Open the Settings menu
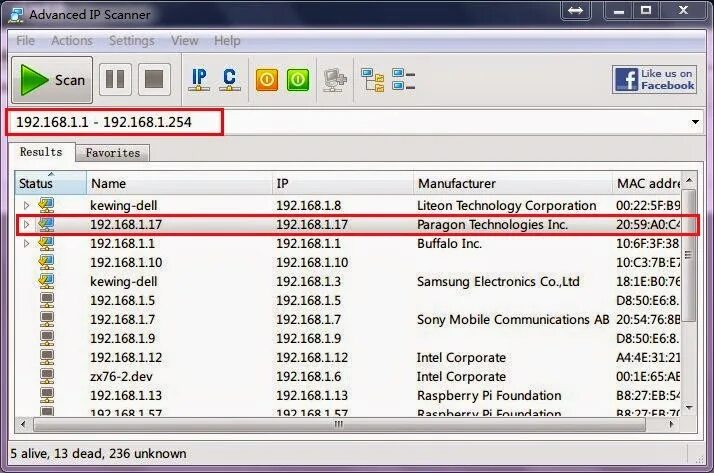The height and width of the screenshot is (473, 714). tap(132, 41)
